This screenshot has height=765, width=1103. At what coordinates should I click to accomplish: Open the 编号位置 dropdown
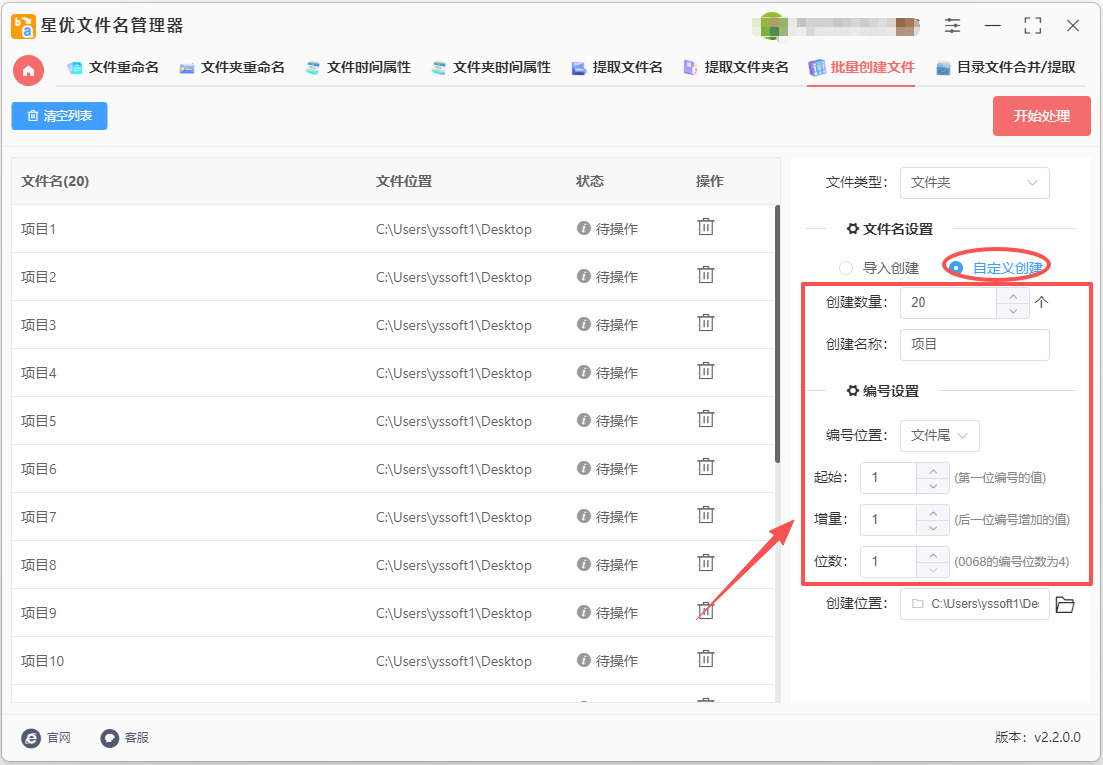coord(939,436)
